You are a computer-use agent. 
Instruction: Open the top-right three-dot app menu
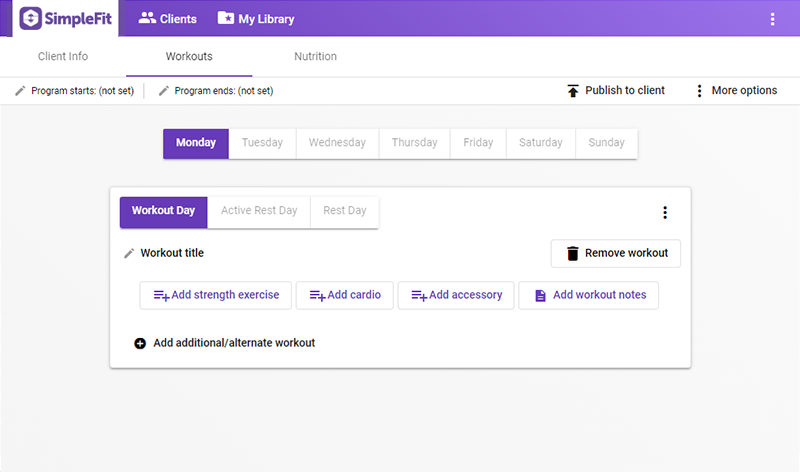point(772,19)
